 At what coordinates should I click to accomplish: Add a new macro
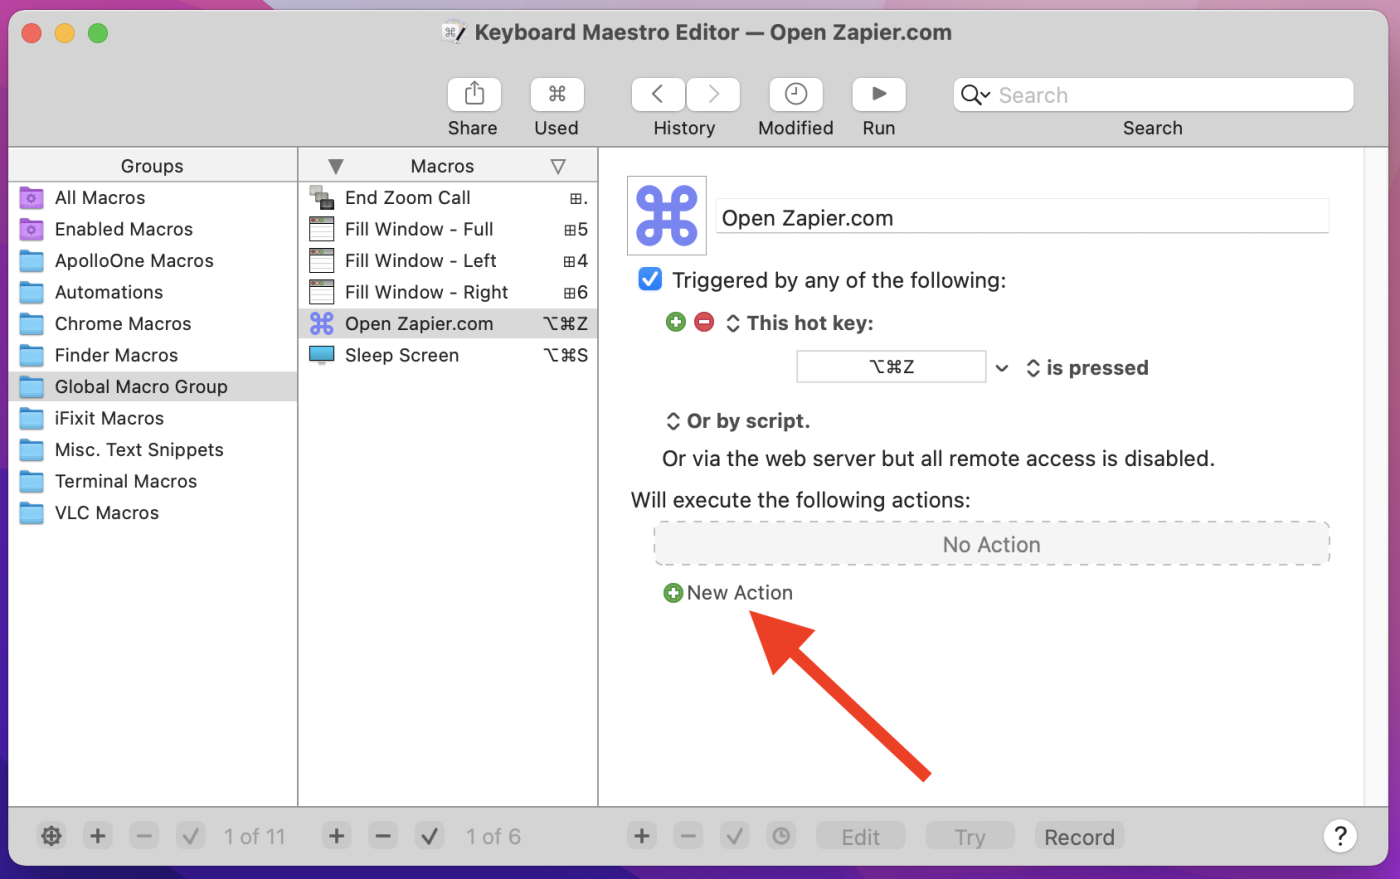coord(337,836)
